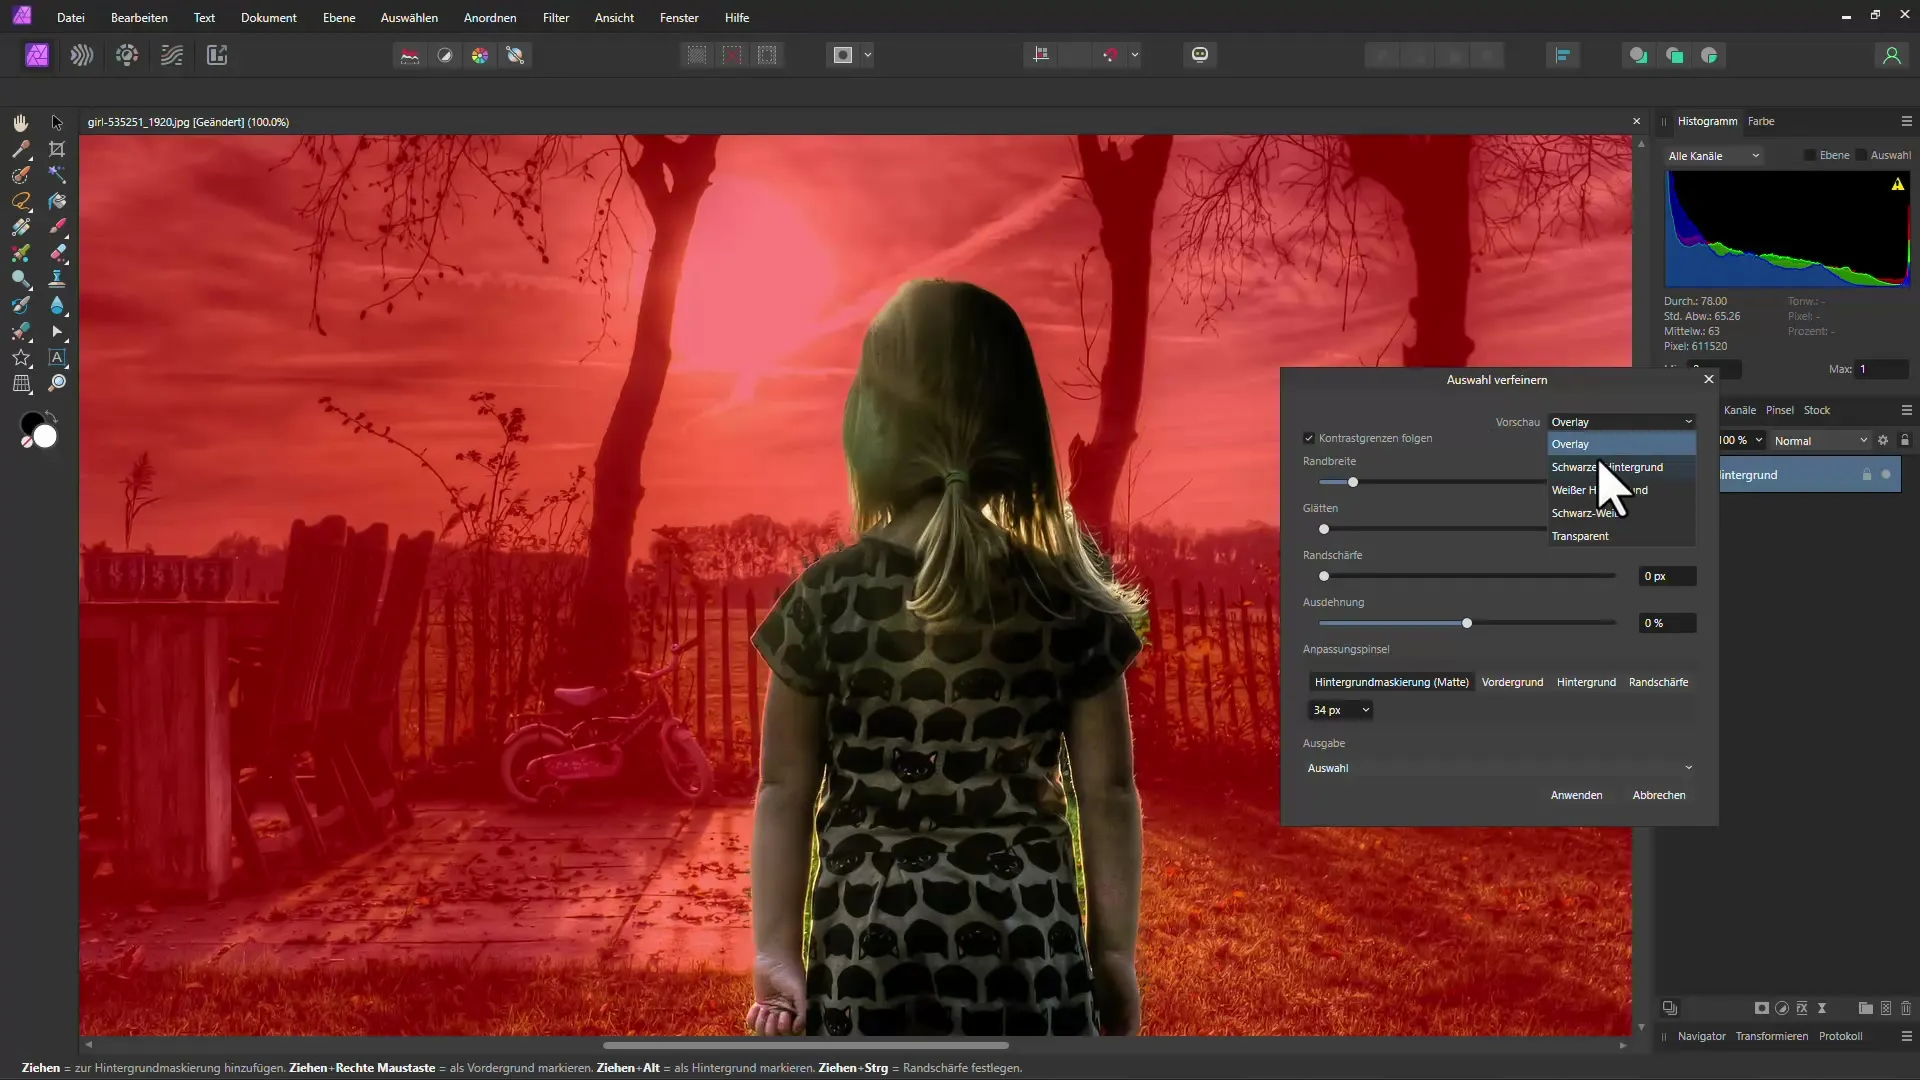This screenshot has height=1080, width=1920.
Task: Select the Frame Text tool
Action: point(57,357)
